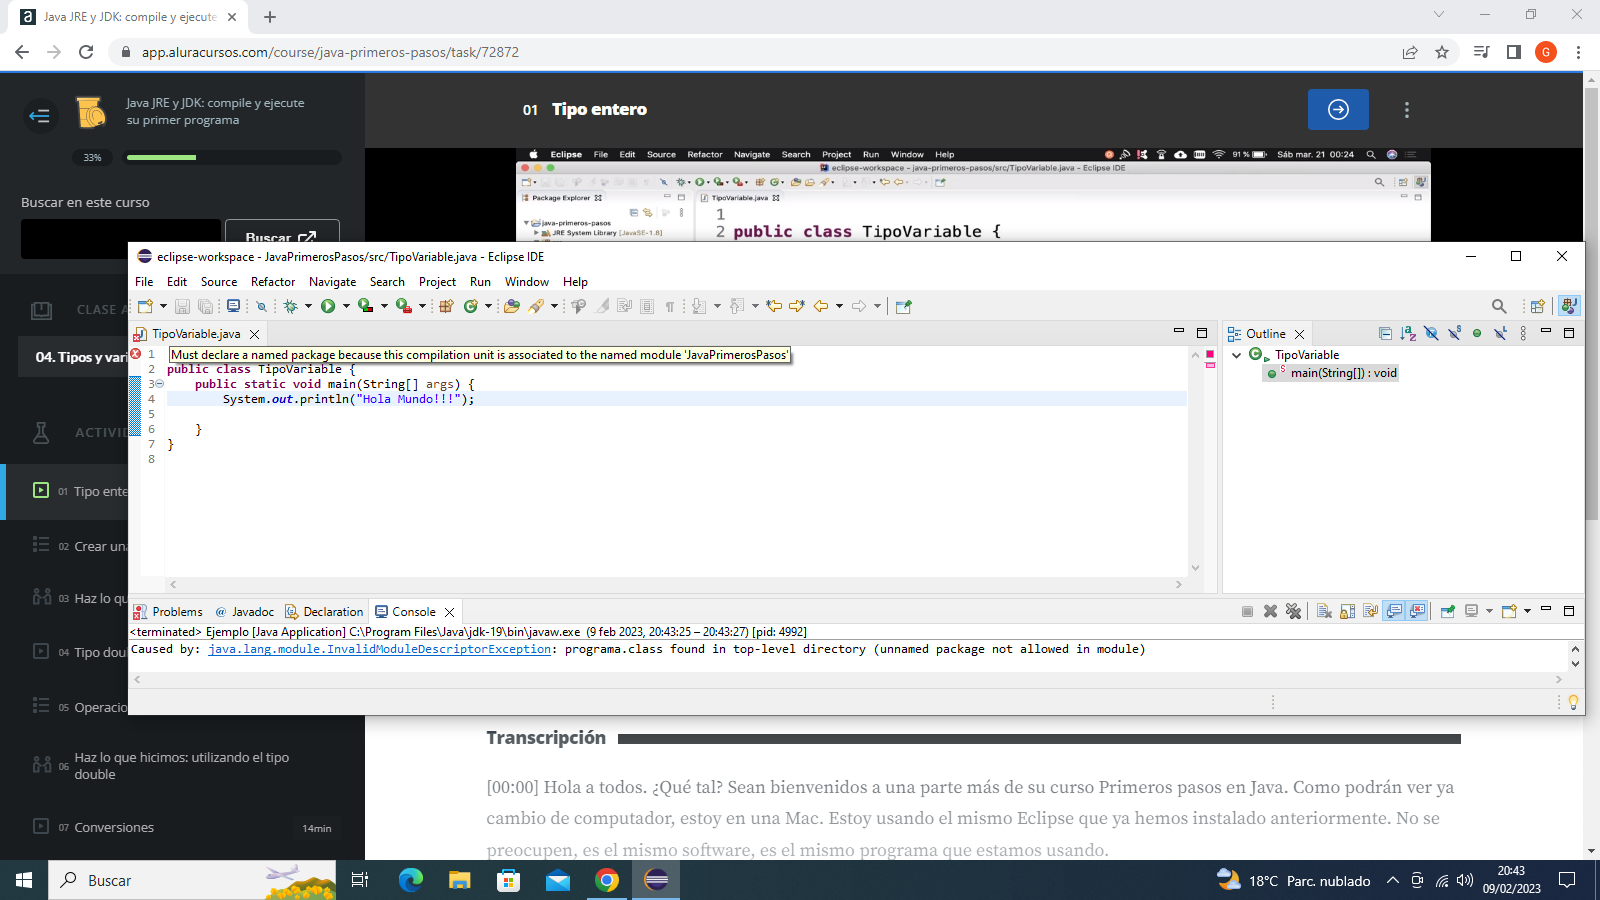Toggle Hide Fields in Outline view
Image resolution: width=1600 pixels, height=900 pixels.
[1431, 333]
